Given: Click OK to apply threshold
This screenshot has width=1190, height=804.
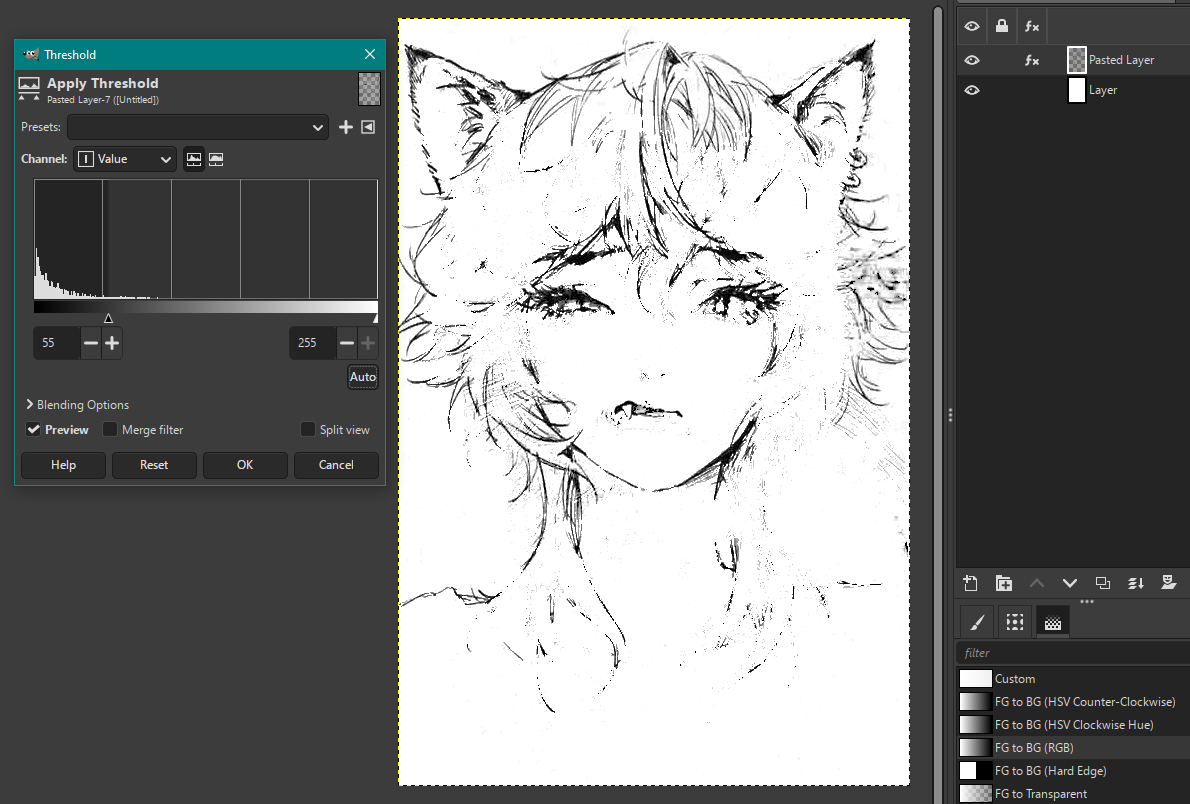Looking at the screenshot, I should point(245,465).
